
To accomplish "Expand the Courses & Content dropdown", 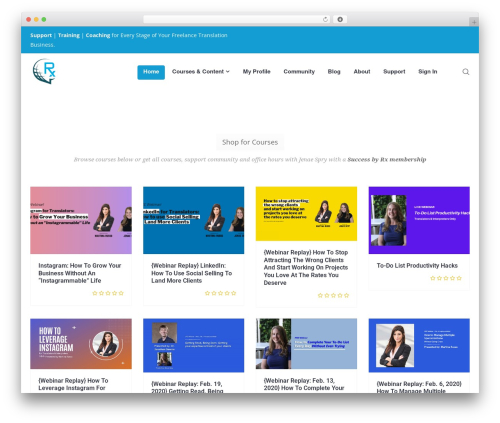I will (x=201, y=72).
